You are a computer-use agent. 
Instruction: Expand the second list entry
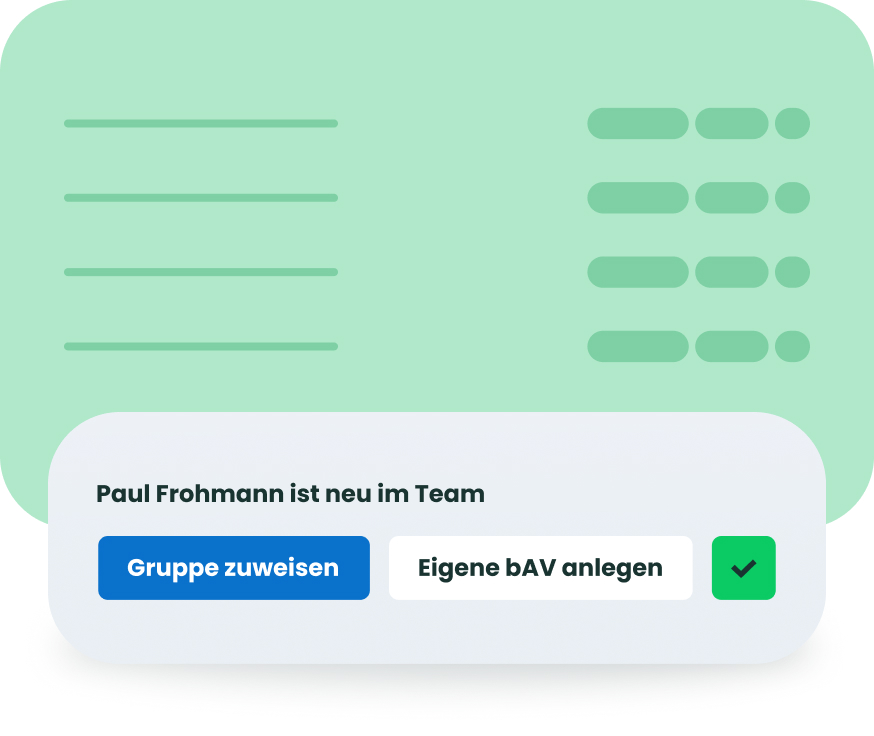point(200,198)
